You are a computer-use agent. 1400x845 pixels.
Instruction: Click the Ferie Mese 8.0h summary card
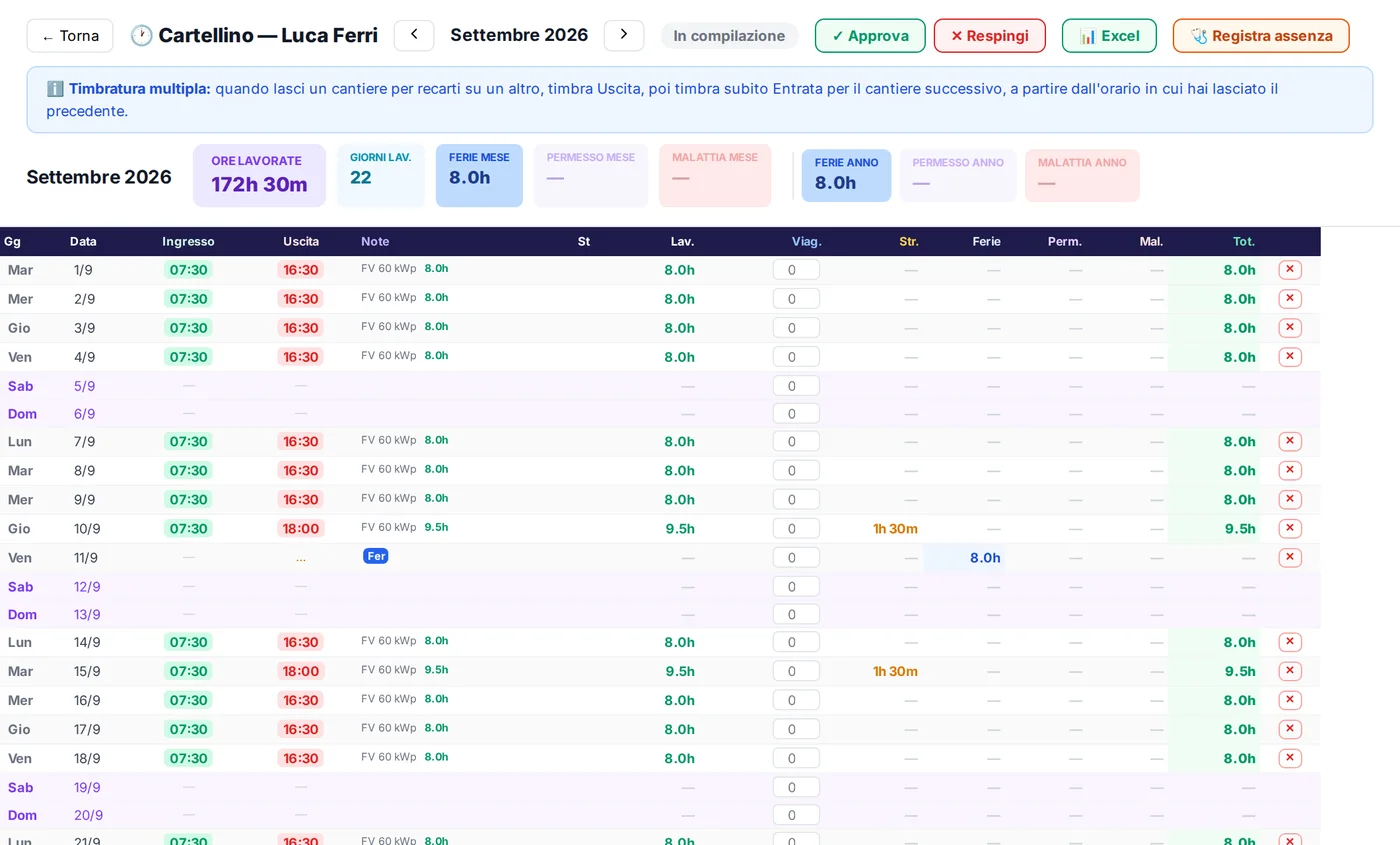(x=479, y=176)
